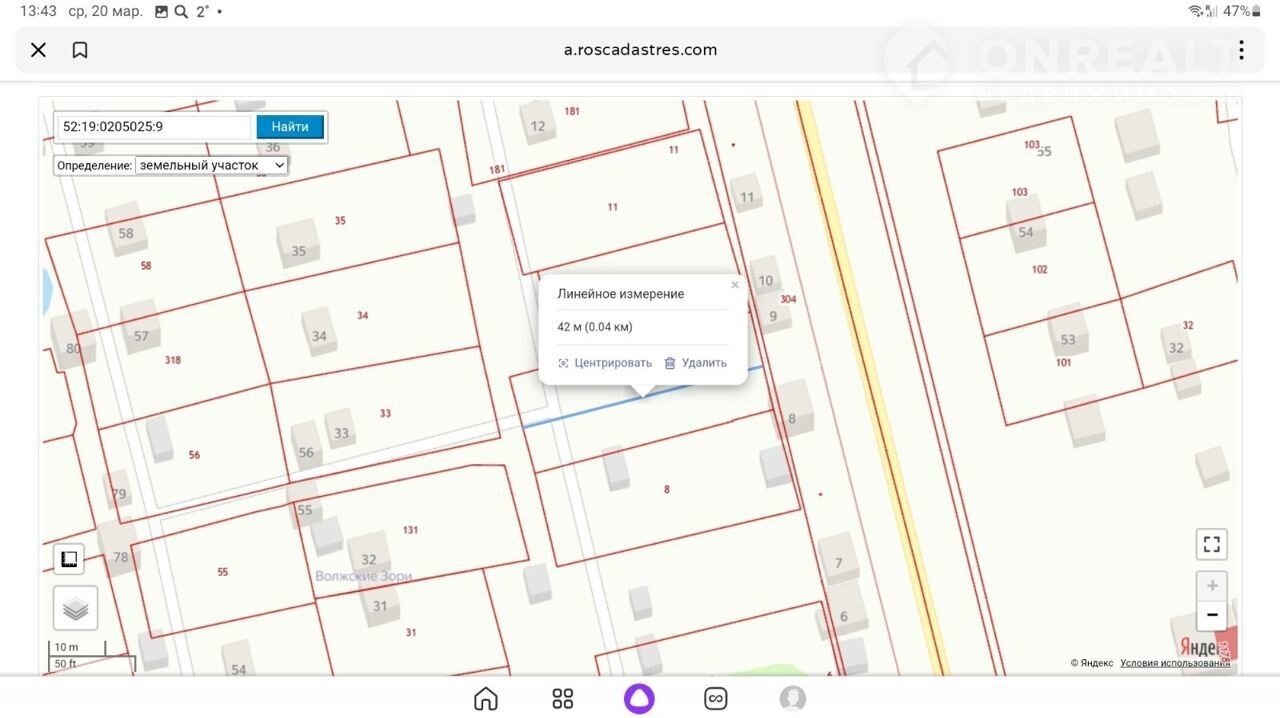Toggle fullscreen map view
1280x718 pixels.
click(1211, 545)
